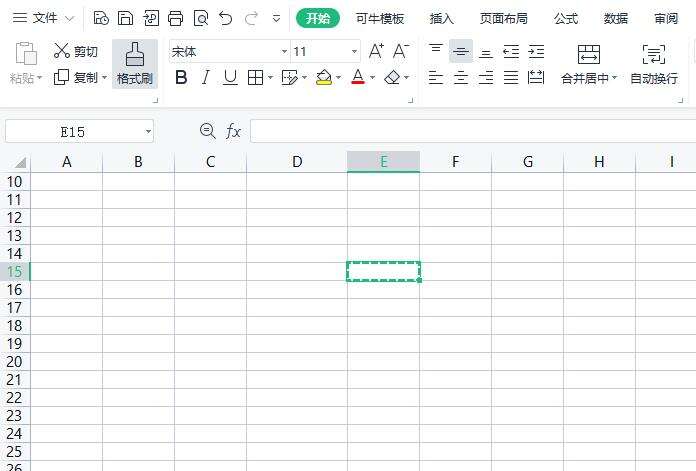Click the 粘贴 paste icon

26,53
